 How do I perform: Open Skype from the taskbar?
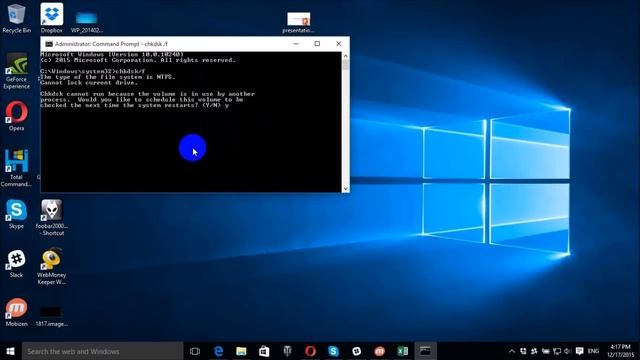click(333, 351)
